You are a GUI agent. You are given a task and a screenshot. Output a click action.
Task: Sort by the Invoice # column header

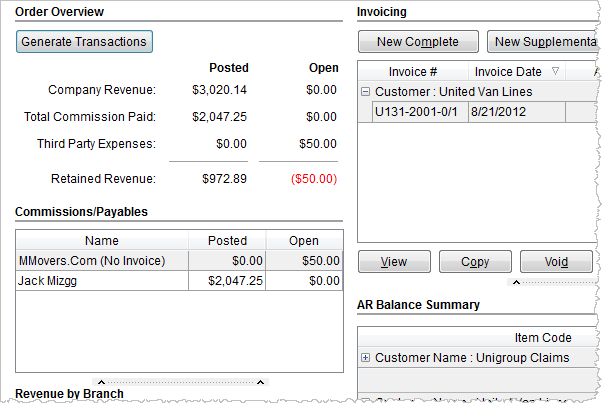[413, 72]
